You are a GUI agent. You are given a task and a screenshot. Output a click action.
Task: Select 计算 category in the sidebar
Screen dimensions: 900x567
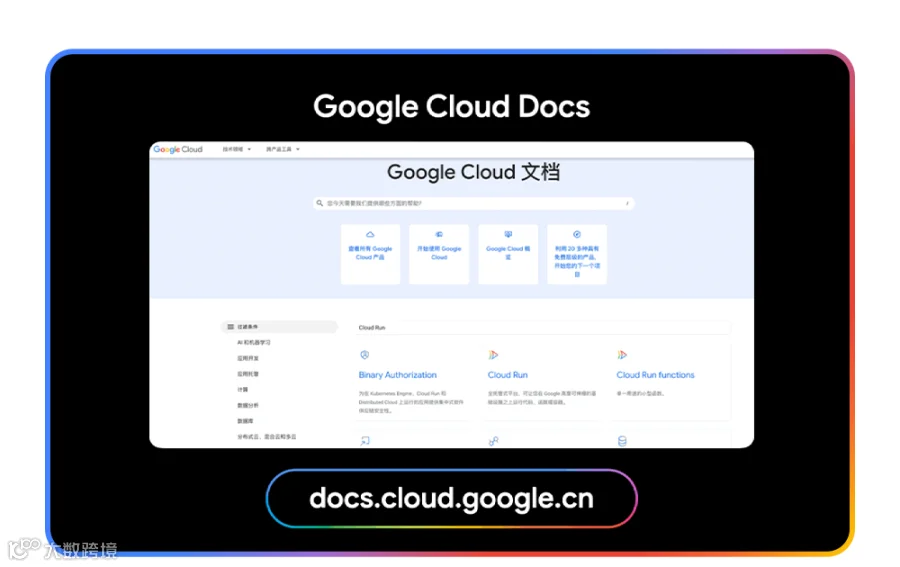(243, 390)
